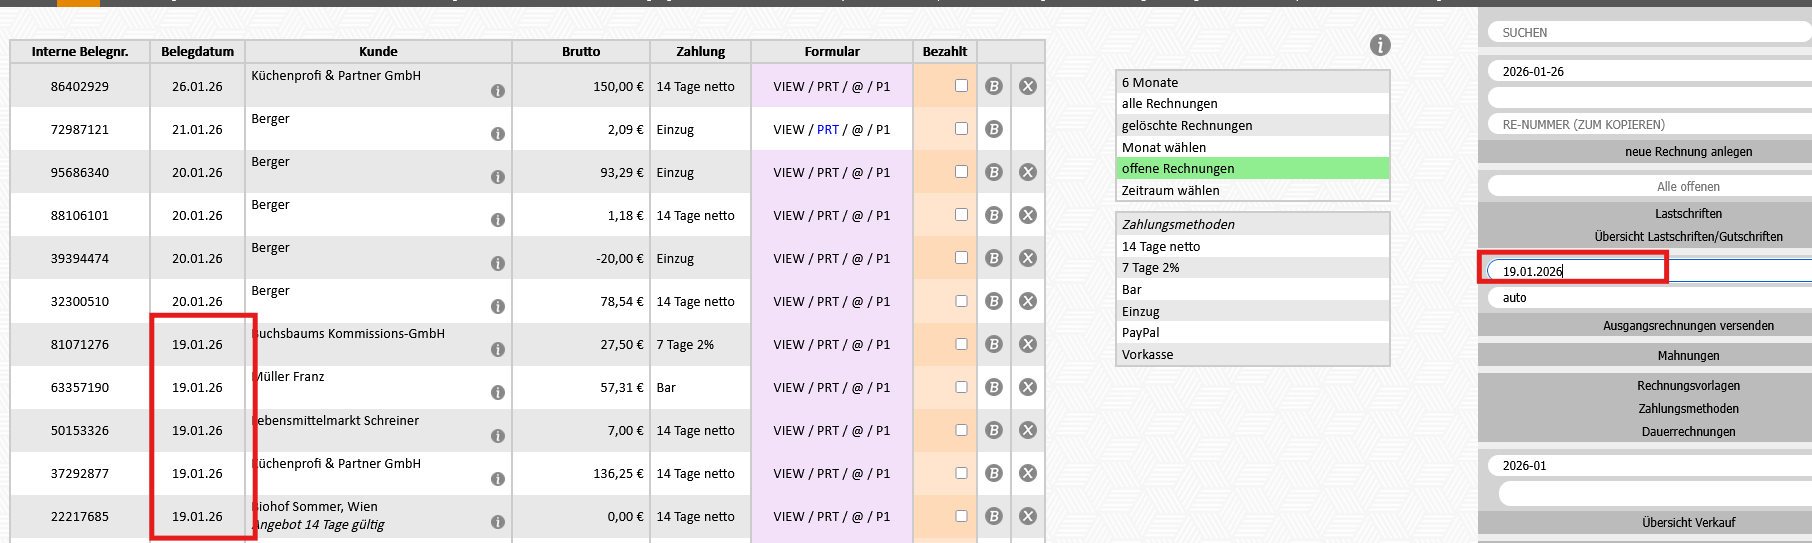Delete invoice 95686340 with X icon

point(1027,172)
